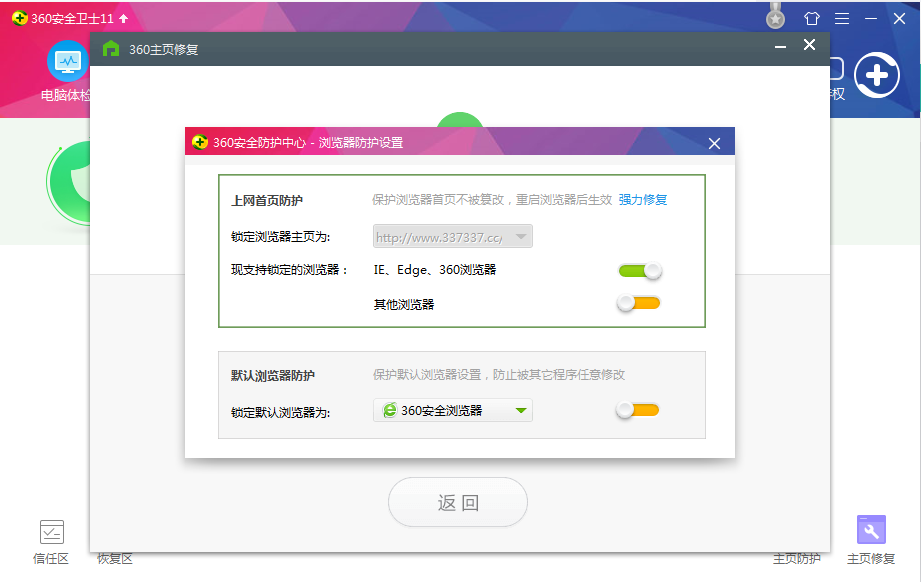Click the 360安全卫士11 title text
This screenshot has width=921, height=582.
click(x=72, y=19)
